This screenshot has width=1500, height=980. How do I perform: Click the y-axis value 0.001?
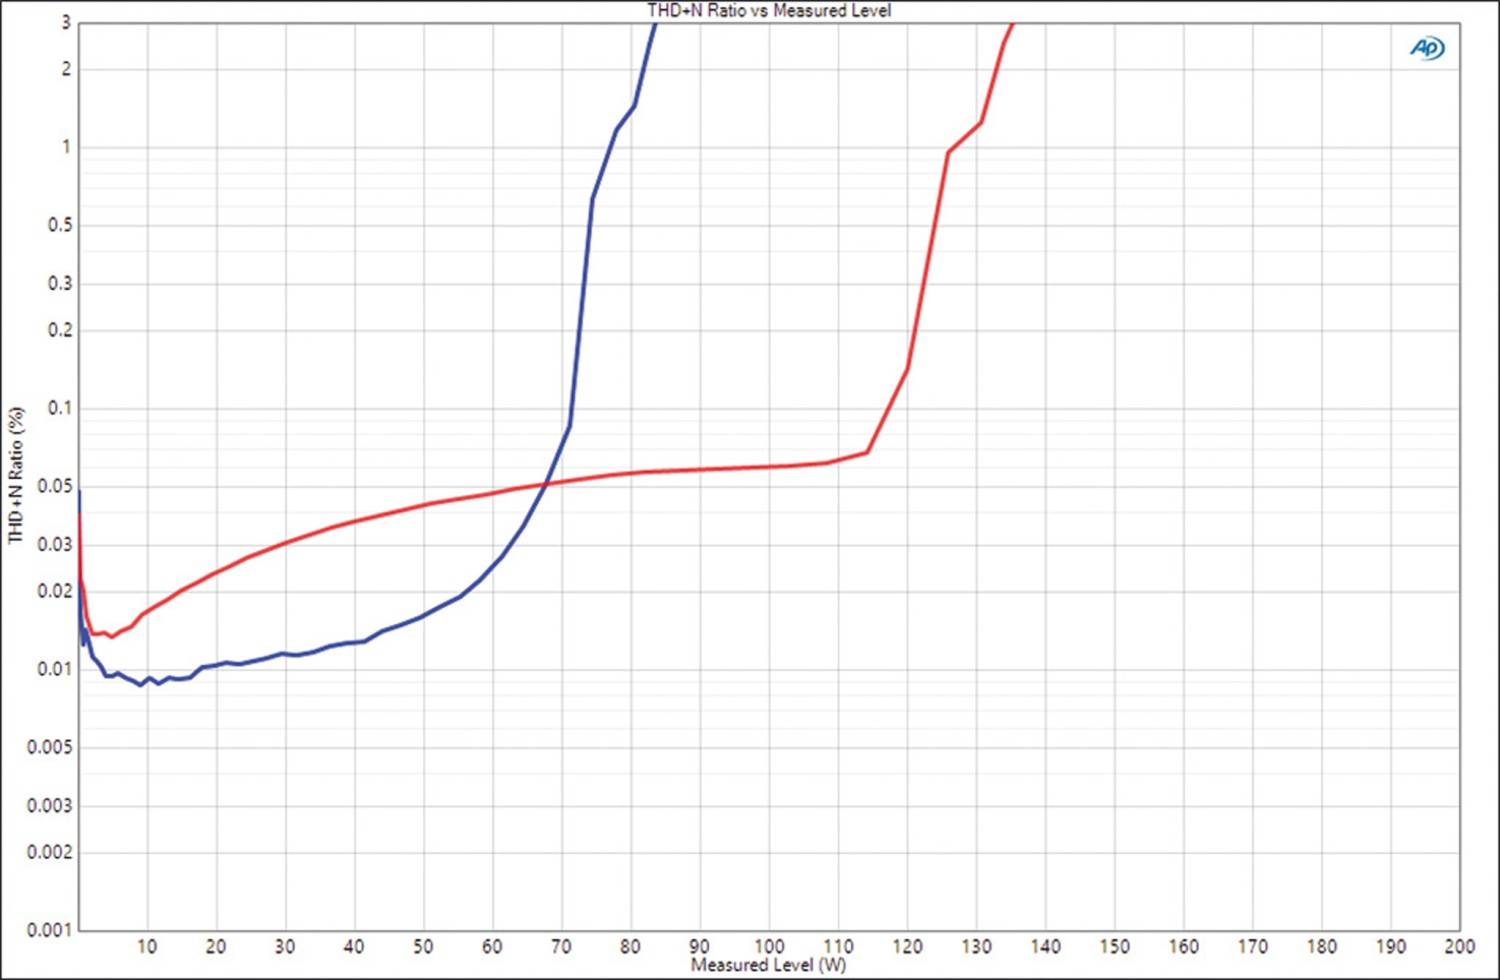click(50, 930)
